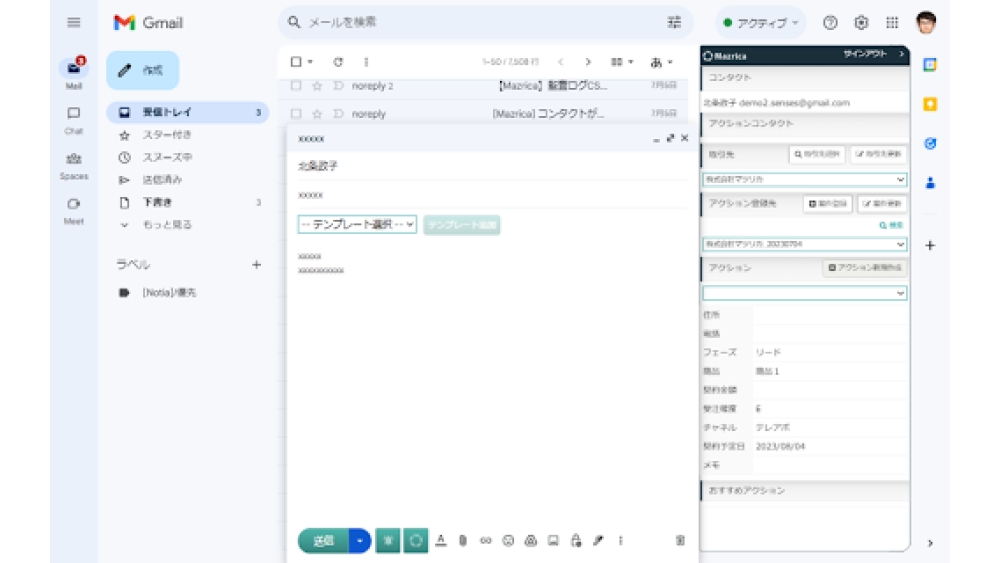
Task: Open Spaces in the left rail
Action: click(x=74, y=165)
